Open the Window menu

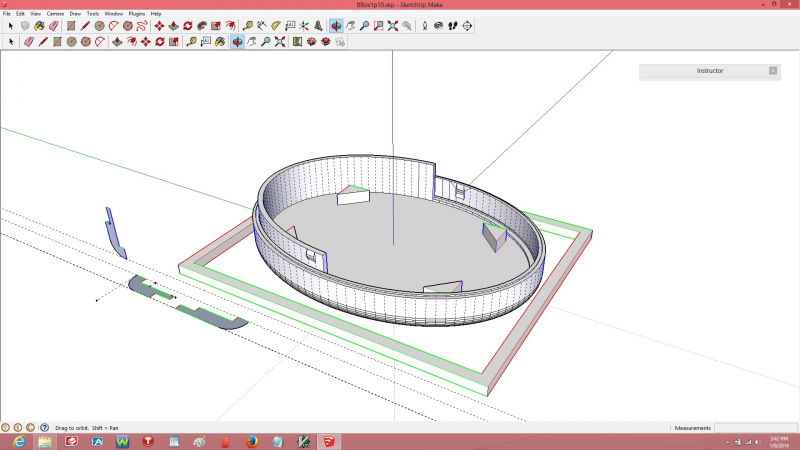(x=114, y=13)
